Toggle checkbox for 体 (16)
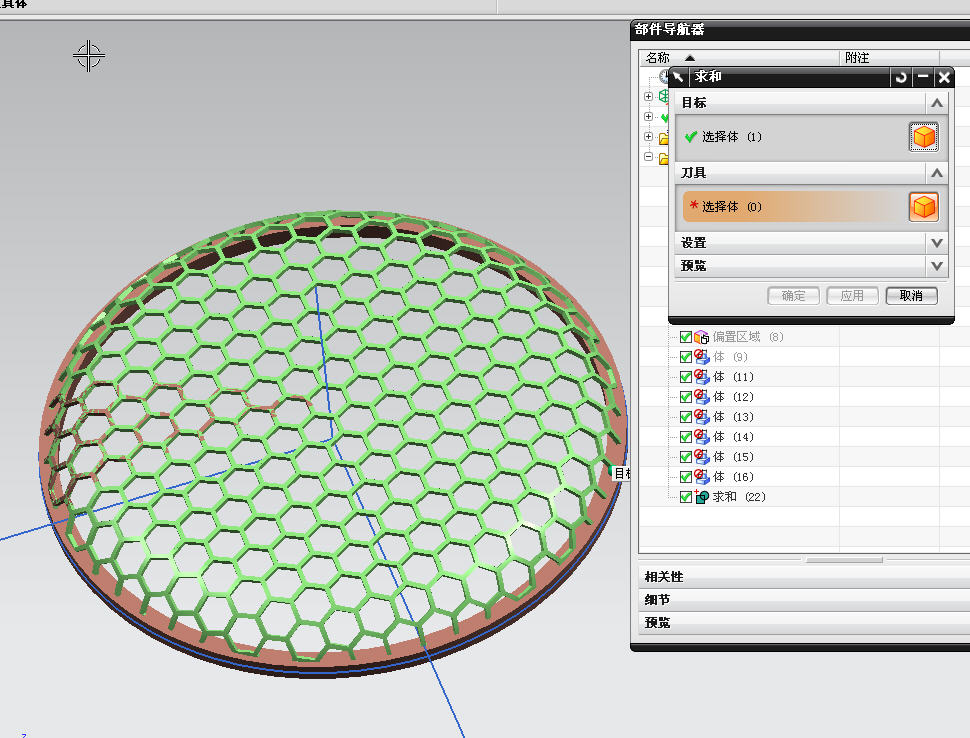970x738 pixels. coord(685,477)
